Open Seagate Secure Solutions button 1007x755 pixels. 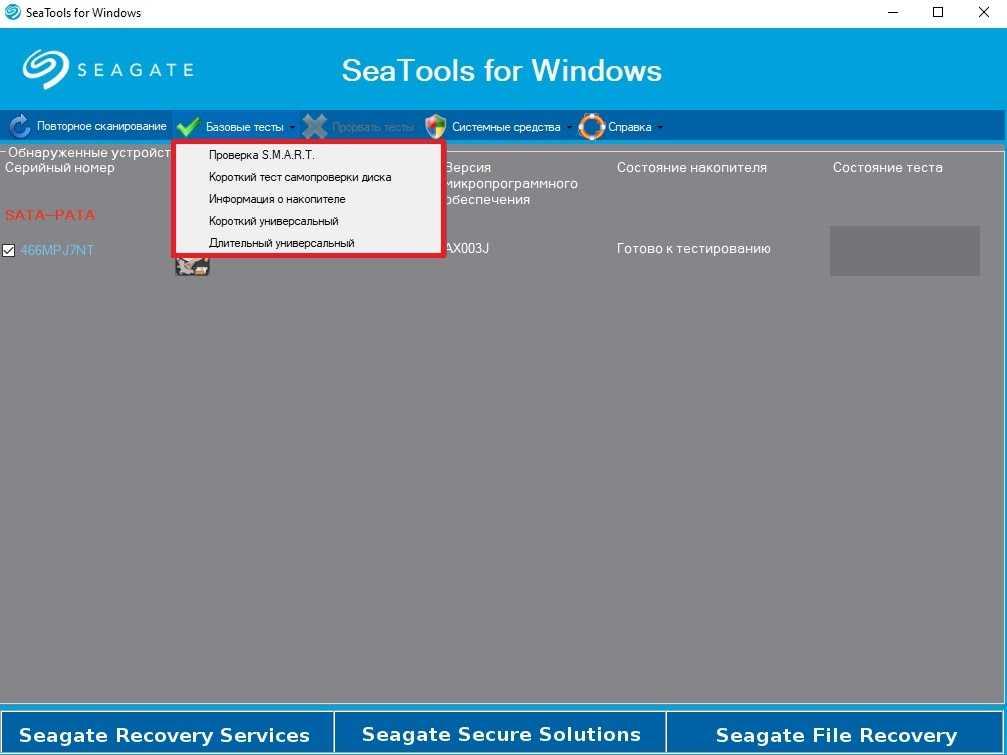500,734
